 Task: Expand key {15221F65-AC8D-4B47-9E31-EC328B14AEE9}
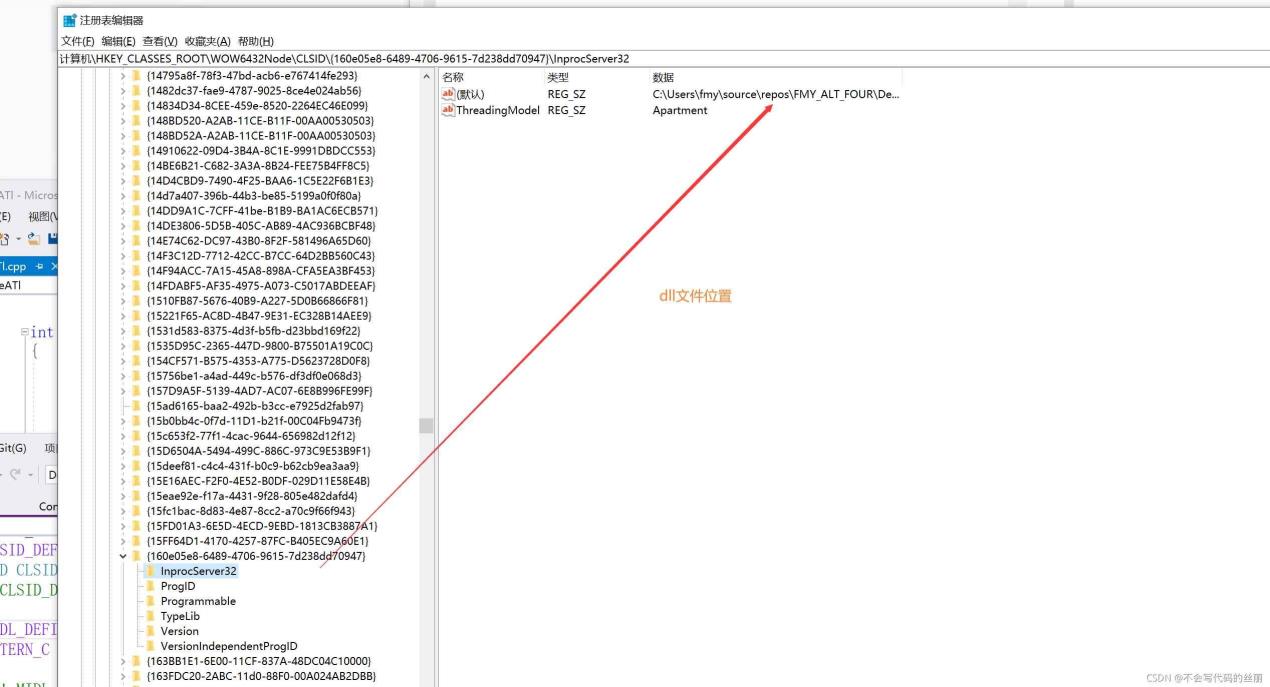123,316
